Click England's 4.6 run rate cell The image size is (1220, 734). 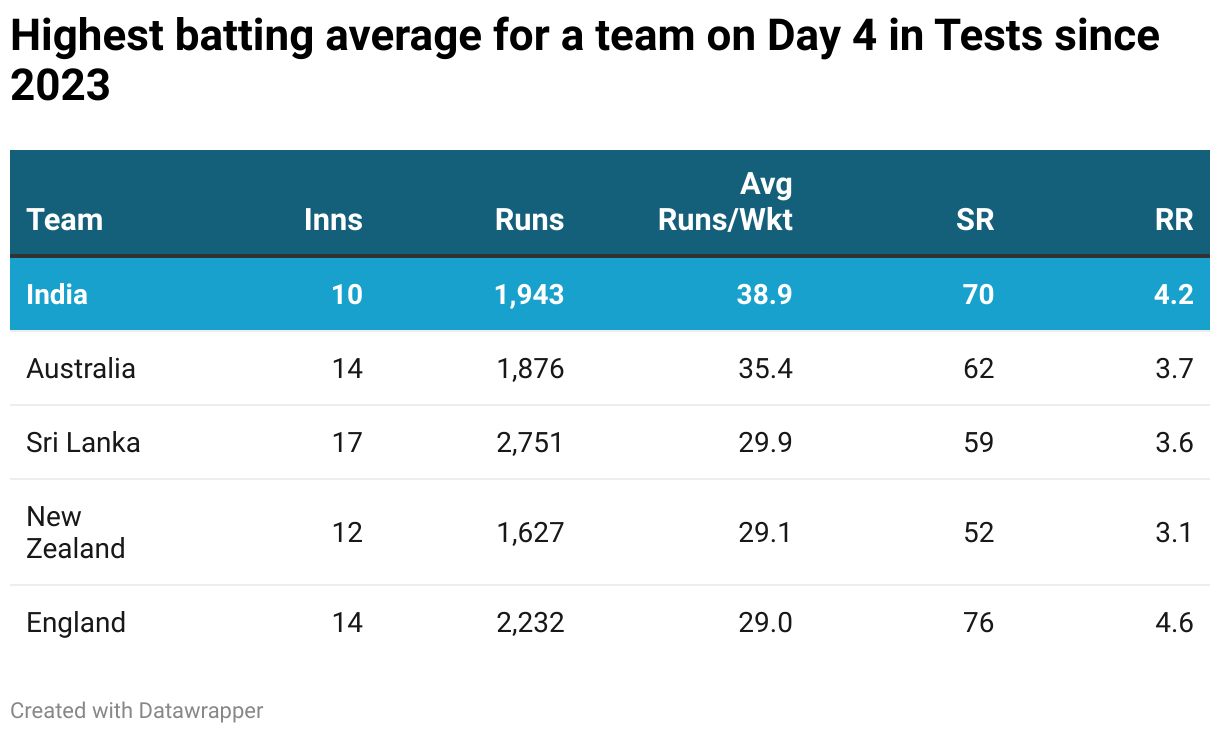coord(1173,622)
